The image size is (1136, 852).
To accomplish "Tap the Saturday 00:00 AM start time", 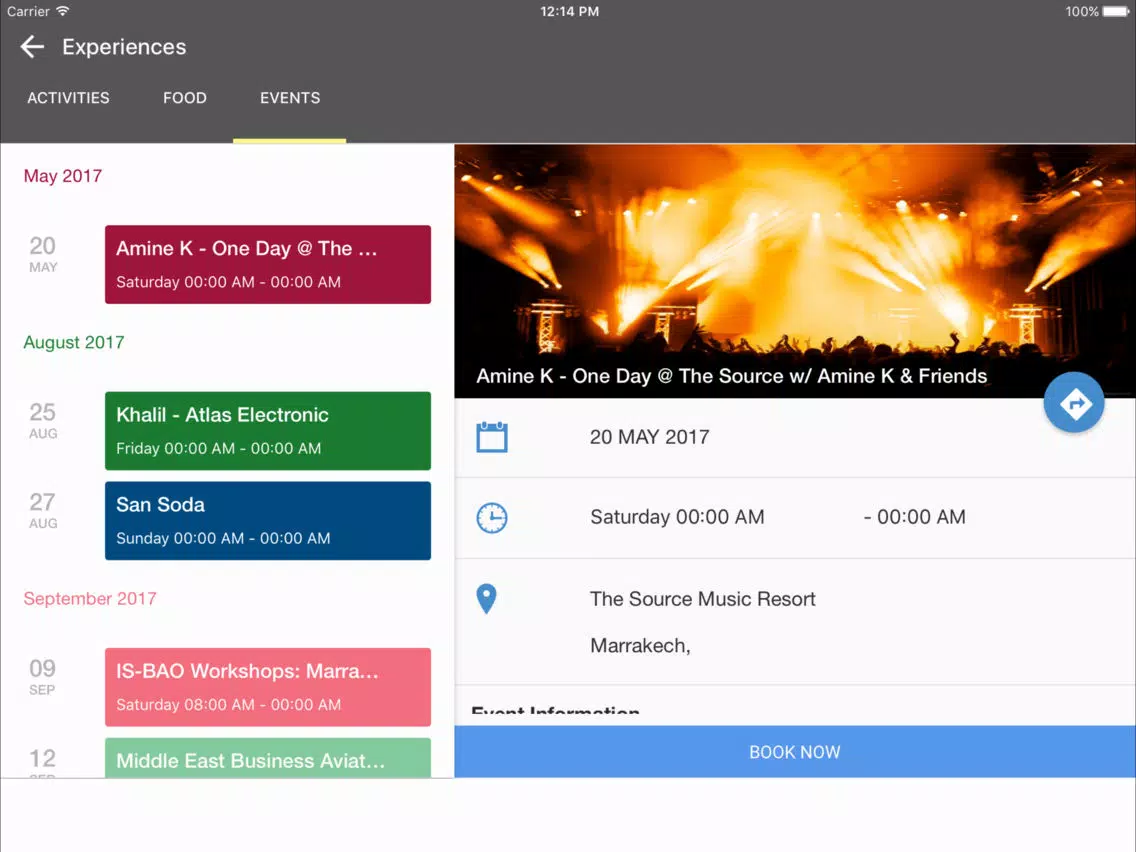I will pyautogui.click(x=677, y=517).
